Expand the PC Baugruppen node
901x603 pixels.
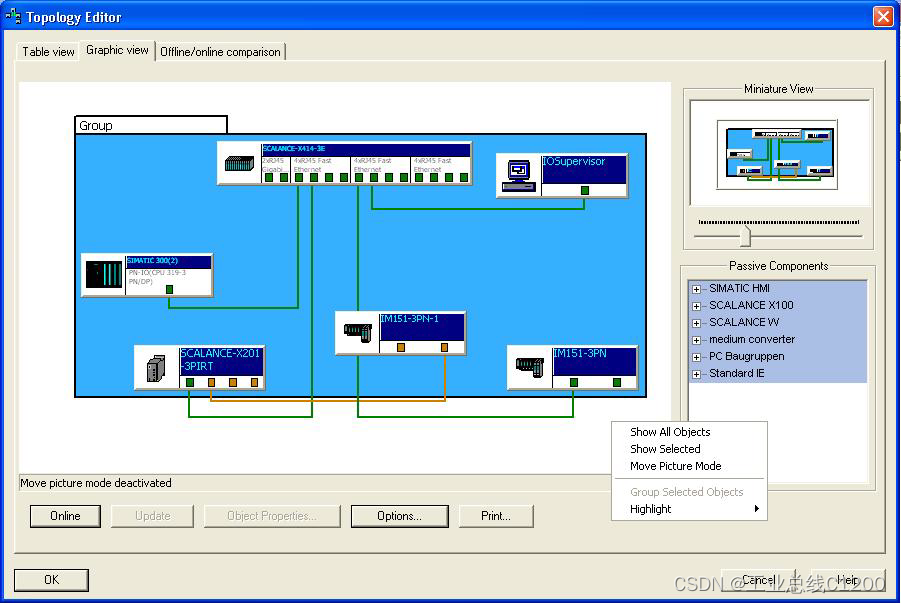696,357
